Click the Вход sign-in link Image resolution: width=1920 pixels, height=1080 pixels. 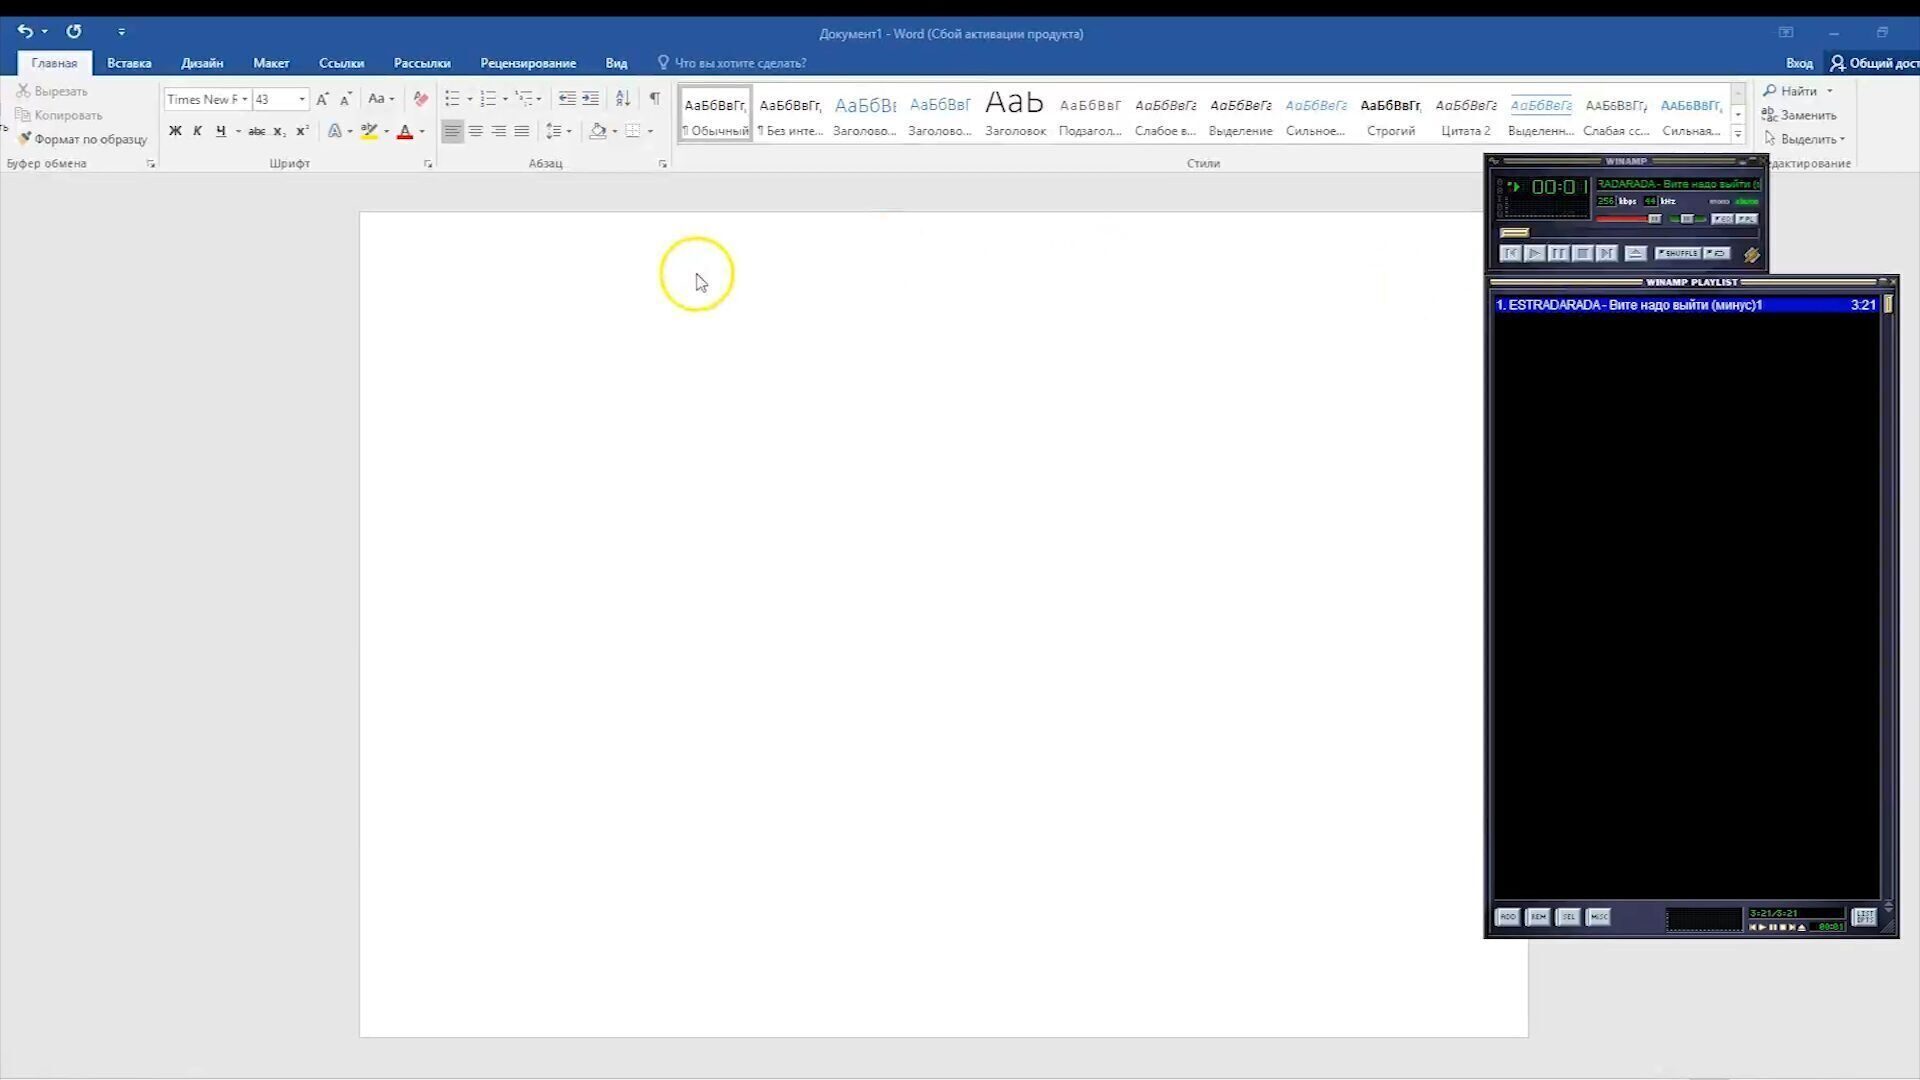1799,63
